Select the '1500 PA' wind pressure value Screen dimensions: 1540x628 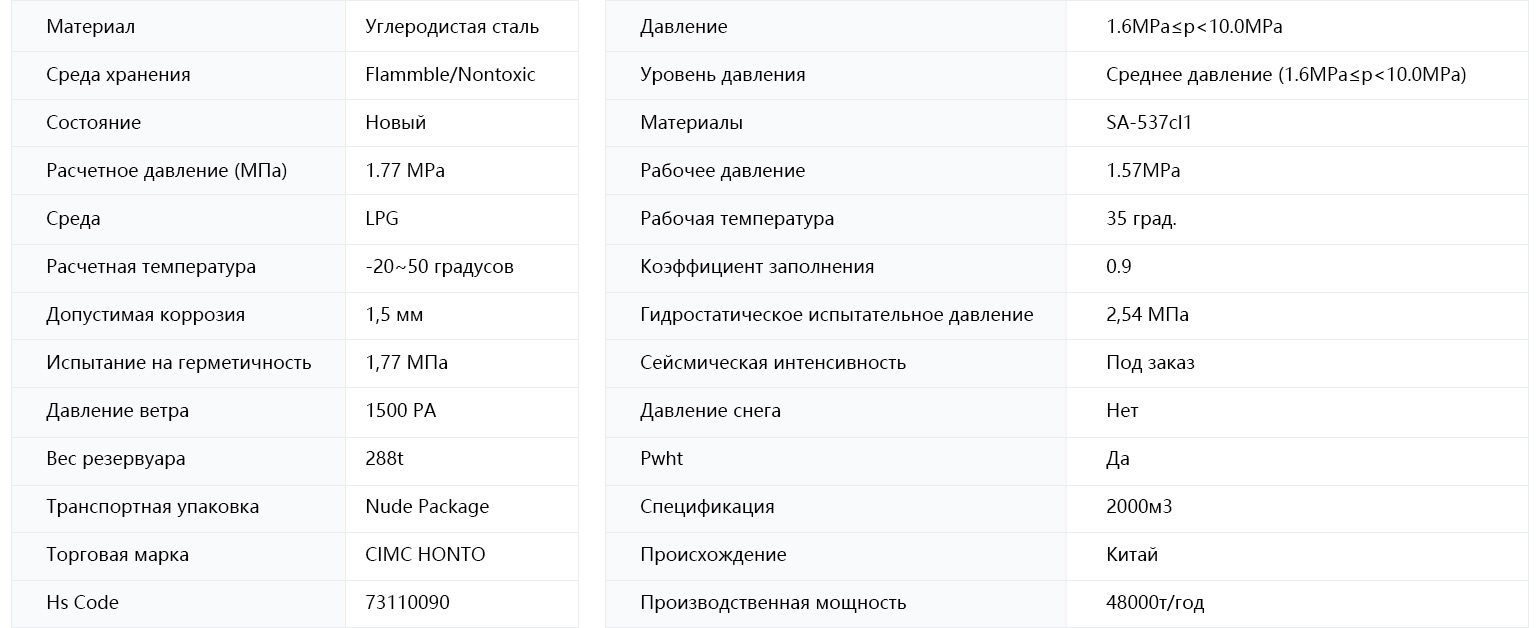[x=401, y=411]
